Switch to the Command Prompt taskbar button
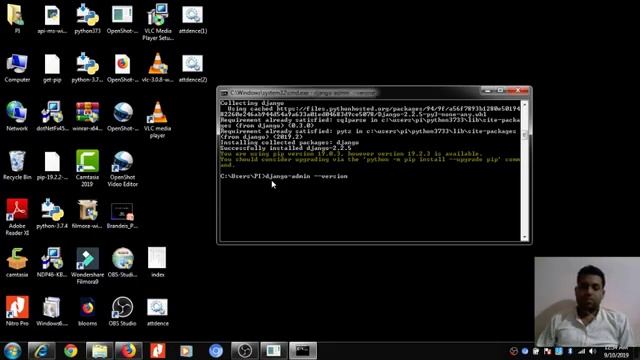The height and width of the screenshot is (360, 640). 303,351
